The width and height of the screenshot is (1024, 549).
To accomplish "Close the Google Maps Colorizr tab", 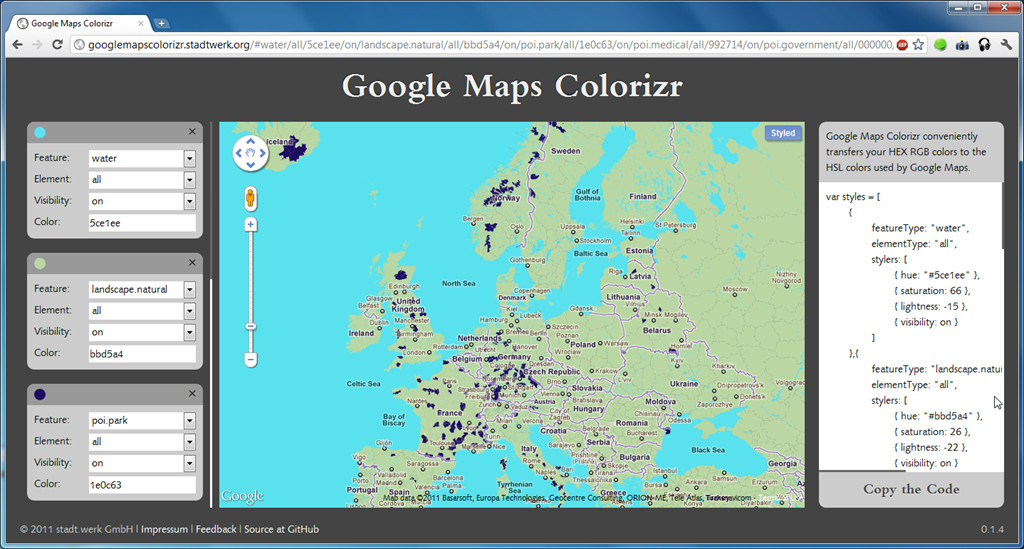I will click(x=140, y=24).
